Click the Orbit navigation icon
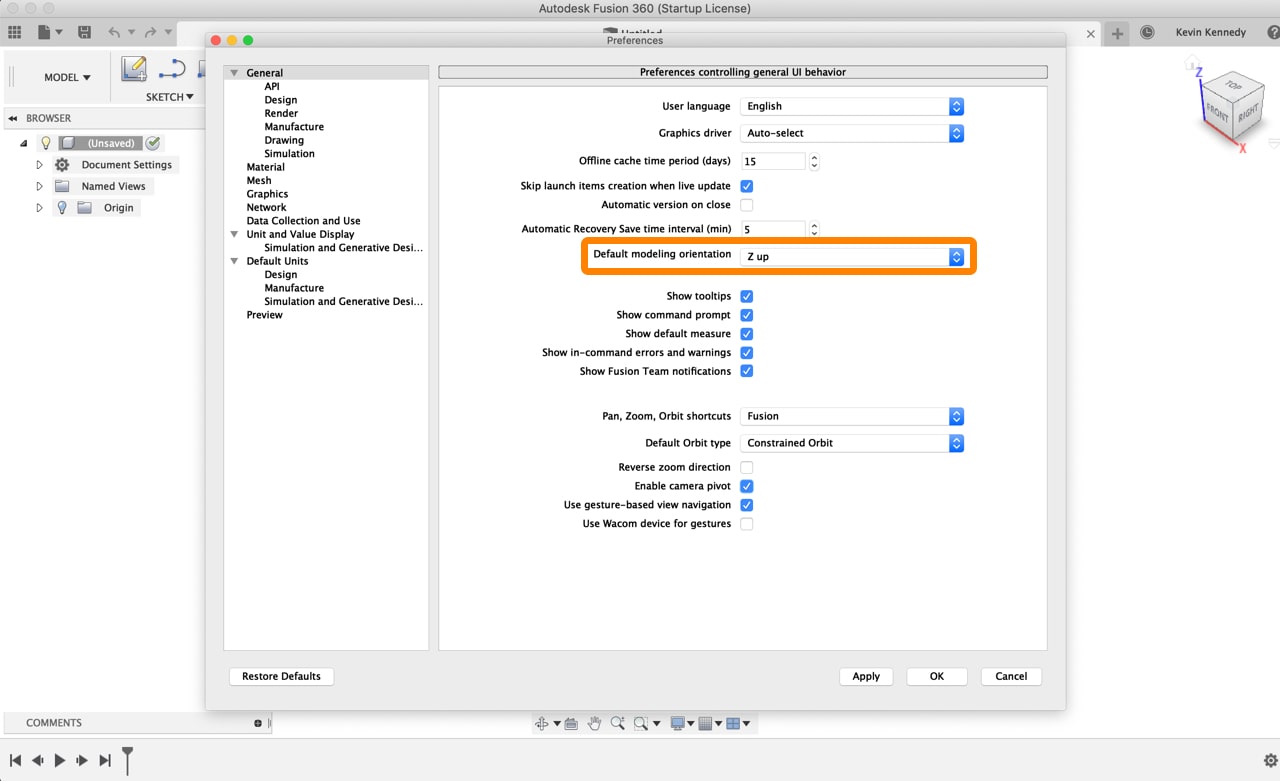The height and width of the screenshot is (781, 1280). tap(542, 723)
